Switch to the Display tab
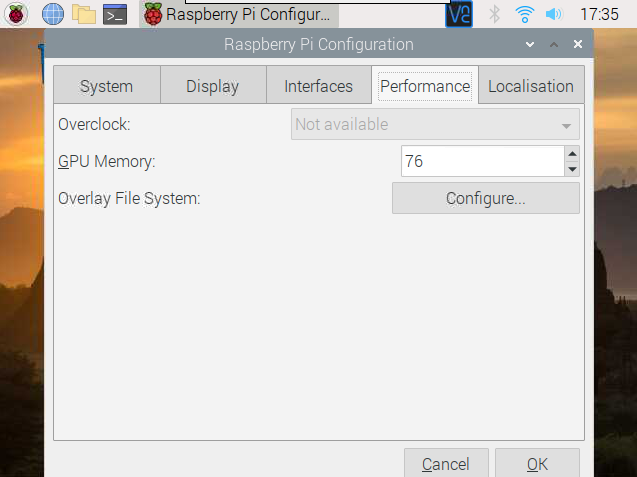The width and height of the screenshot is (637, 477). (213, 85)
